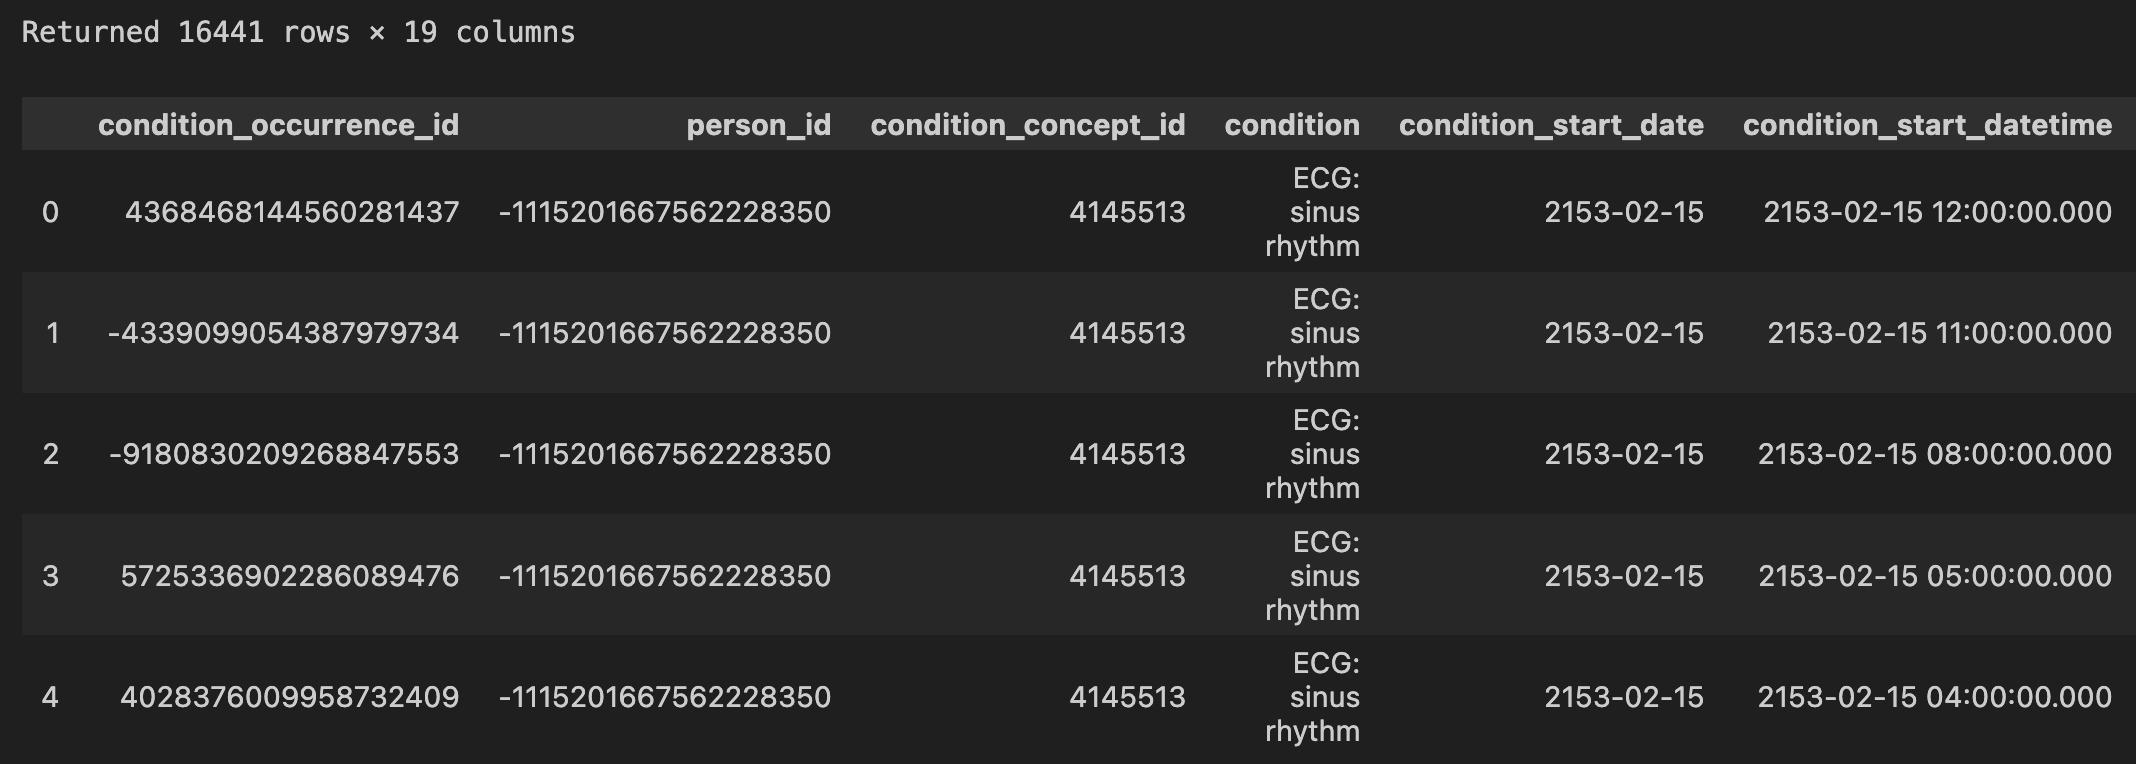Click start date 2153-02-15 in row 1

coord(1624,333)
